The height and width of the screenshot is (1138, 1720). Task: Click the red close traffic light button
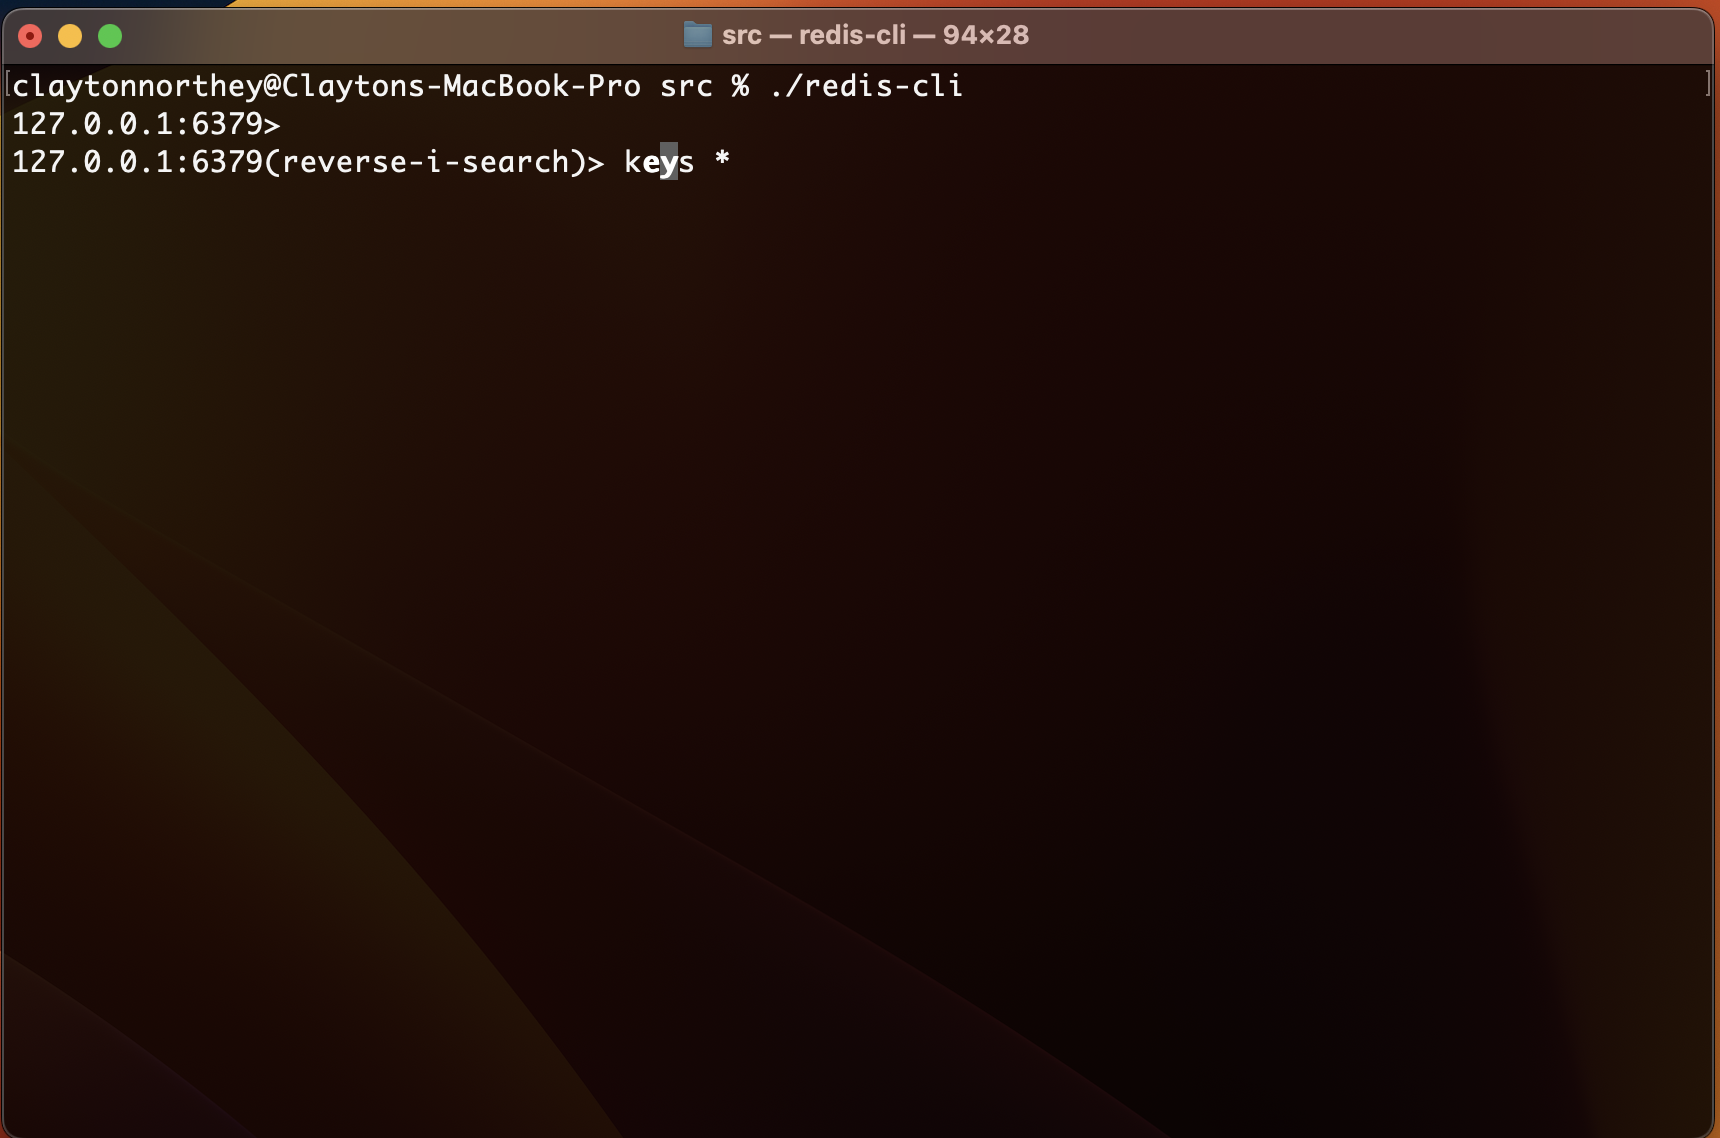pos(30,36)
